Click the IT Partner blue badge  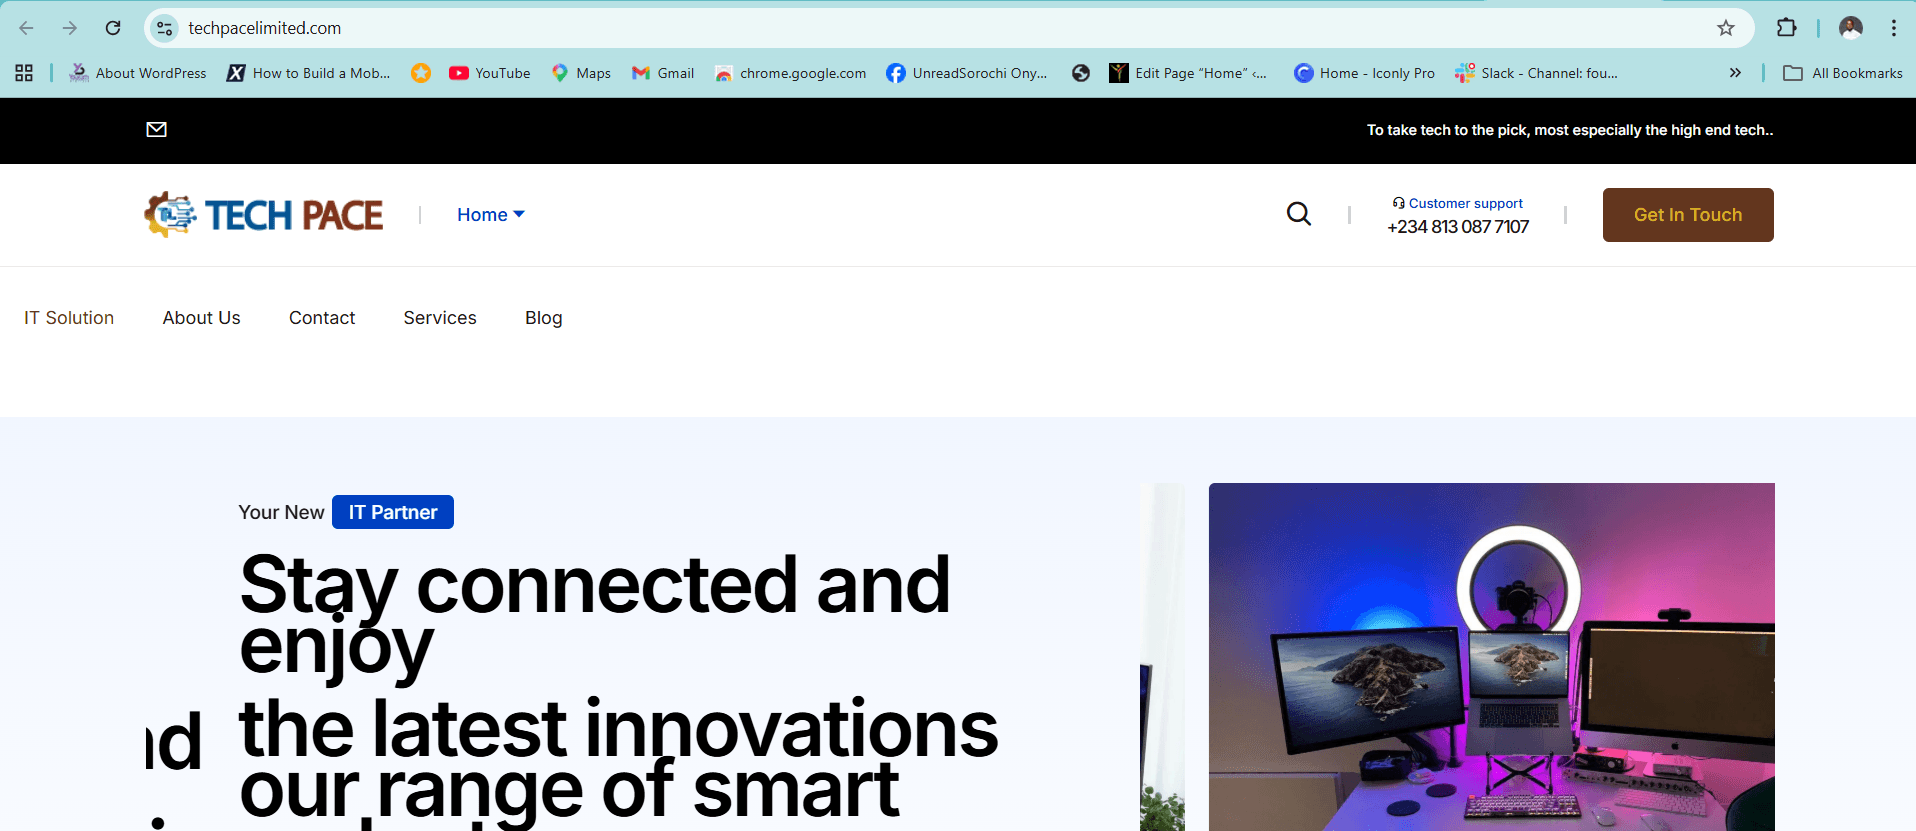pos(393,512)
